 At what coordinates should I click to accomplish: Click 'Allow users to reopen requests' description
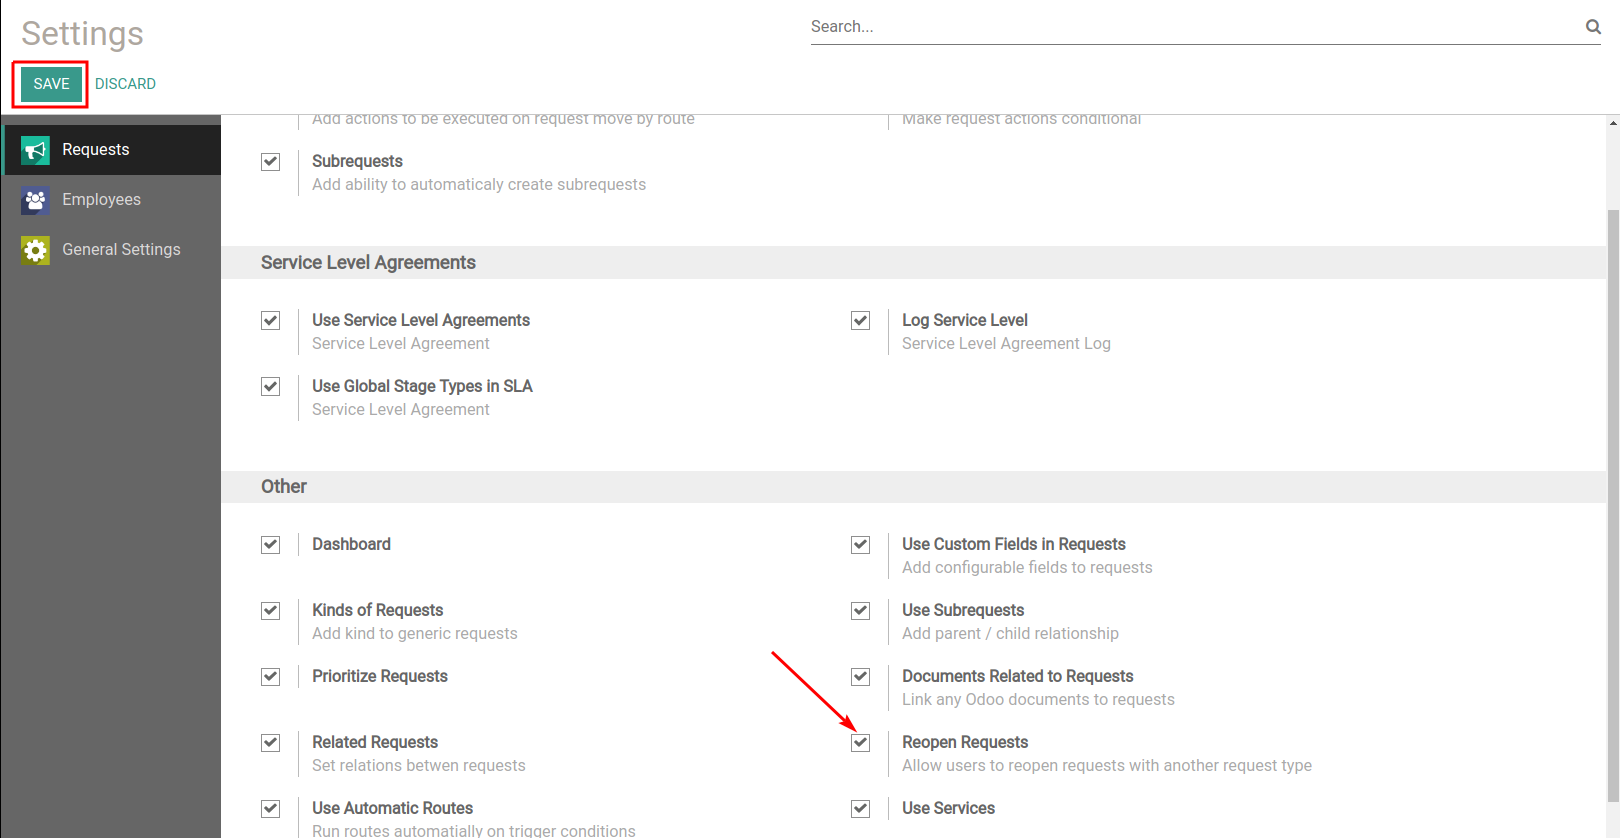click(x=1107, y=766)
